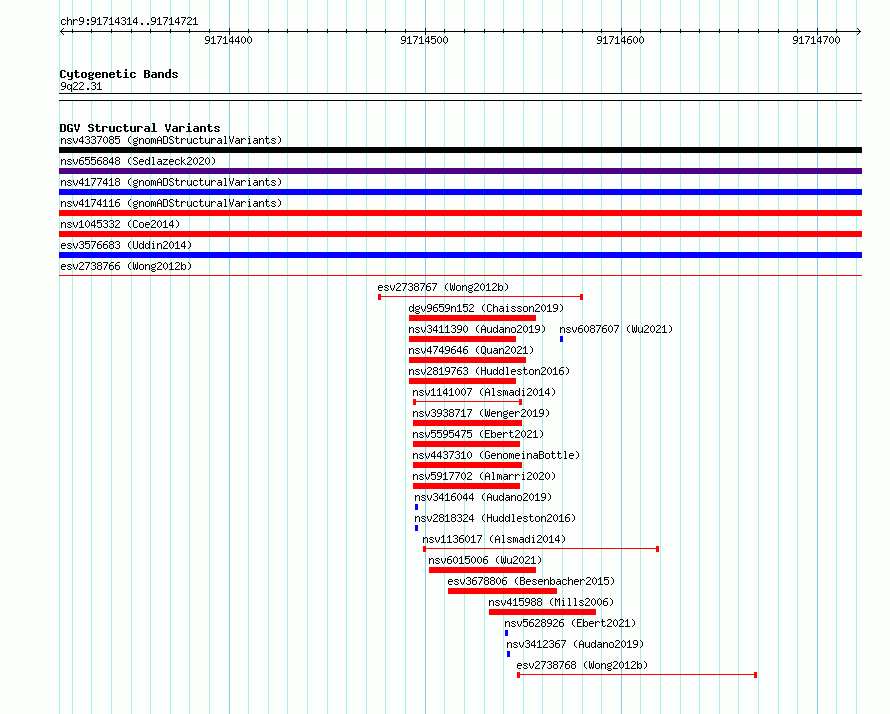
Task: Click ruler position 91714700
Action: (816, 40)
